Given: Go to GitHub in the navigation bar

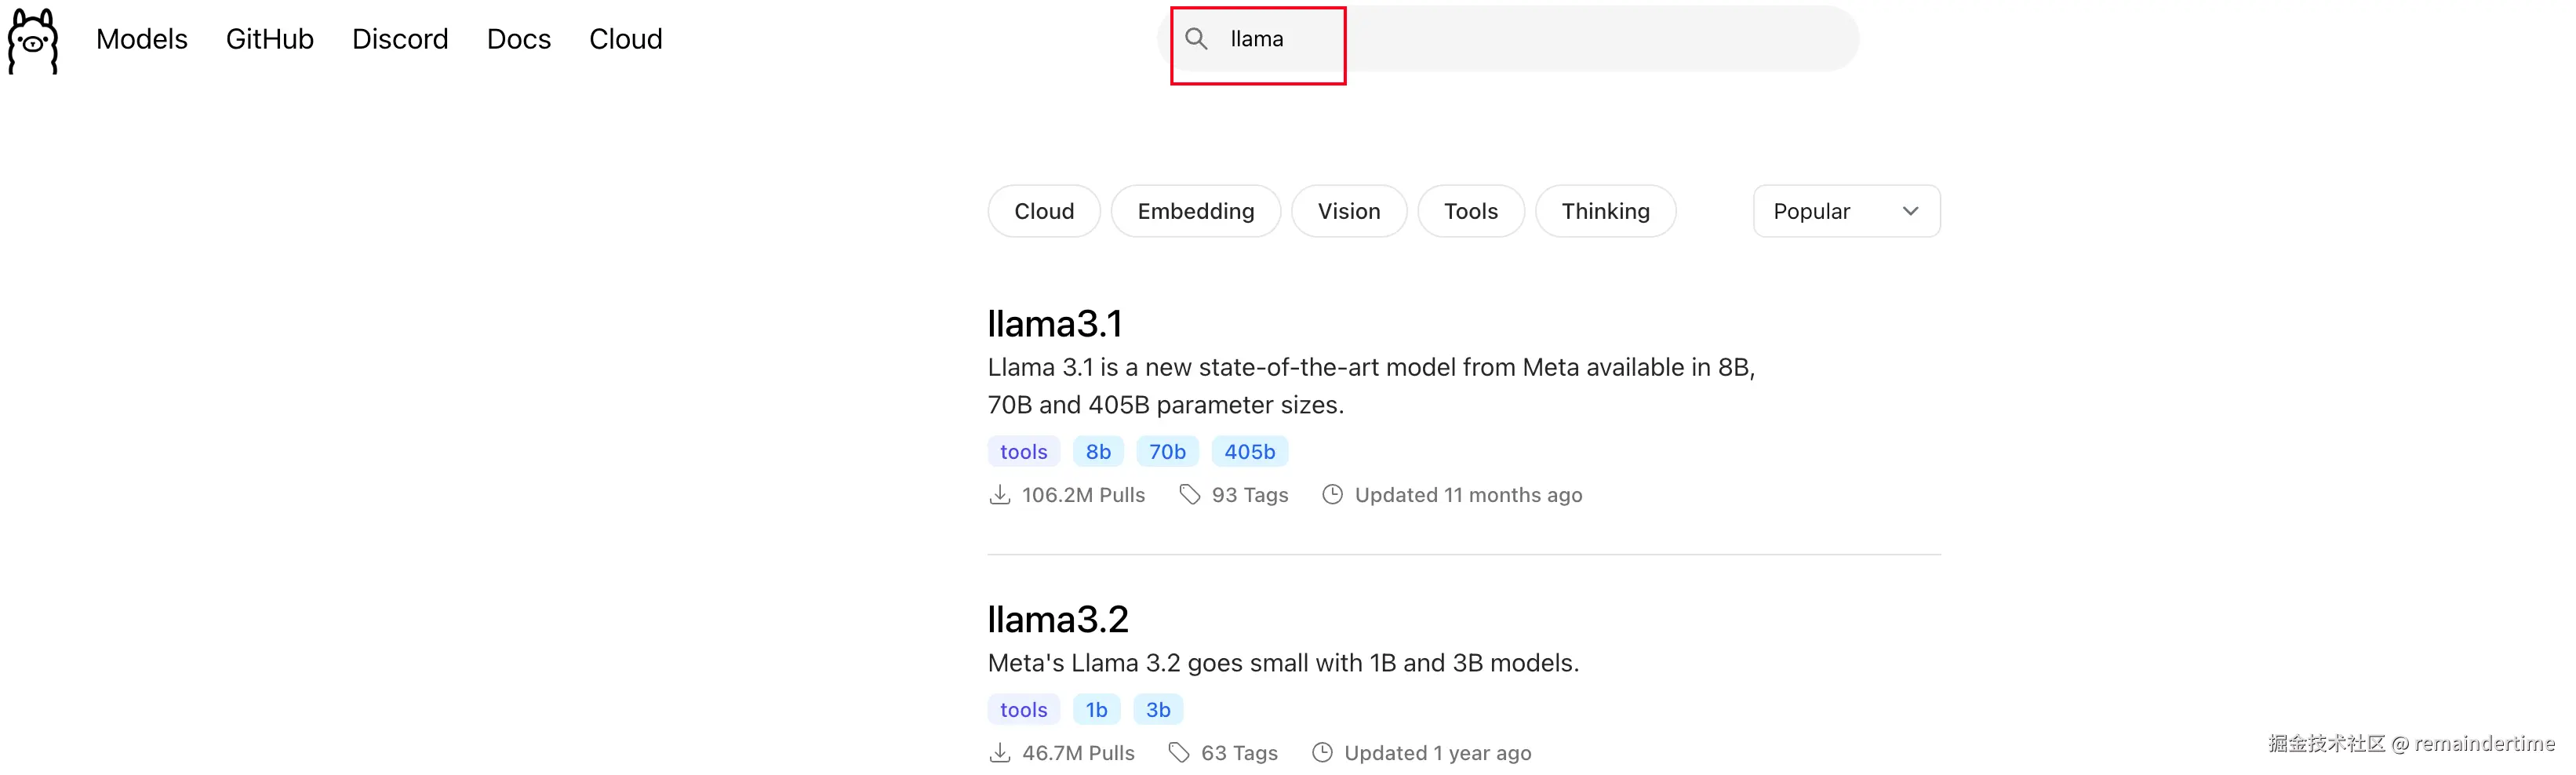Looking at the screenshot, I should 269,39.
